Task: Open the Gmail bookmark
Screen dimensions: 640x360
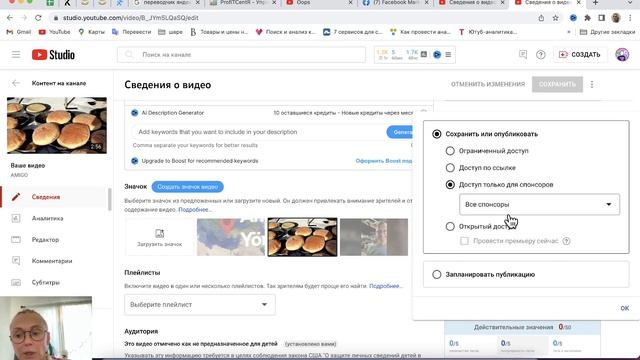Action: pos(18,32)
